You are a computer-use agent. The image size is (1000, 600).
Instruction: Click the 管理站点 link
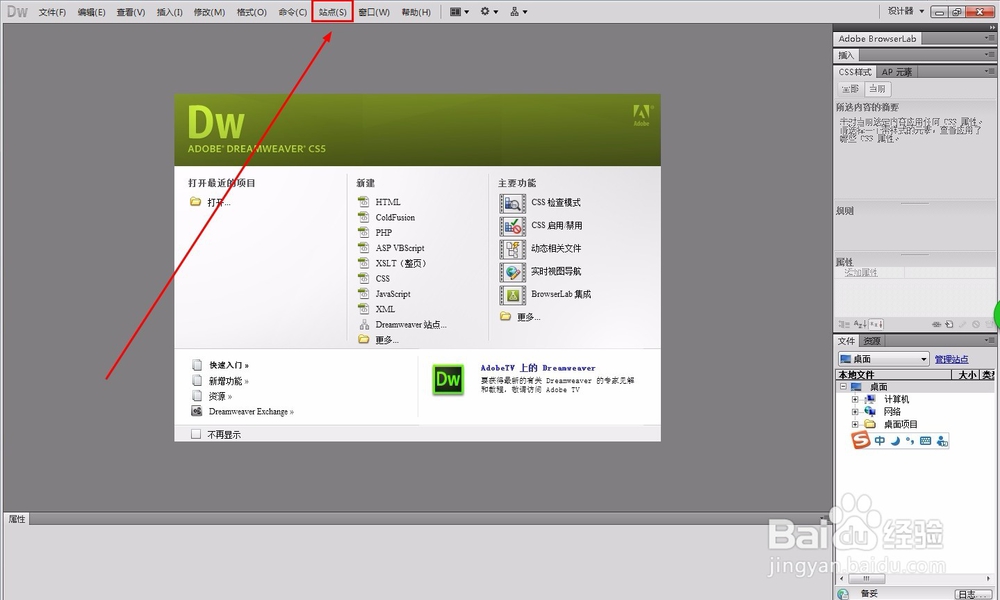(952, 359)
